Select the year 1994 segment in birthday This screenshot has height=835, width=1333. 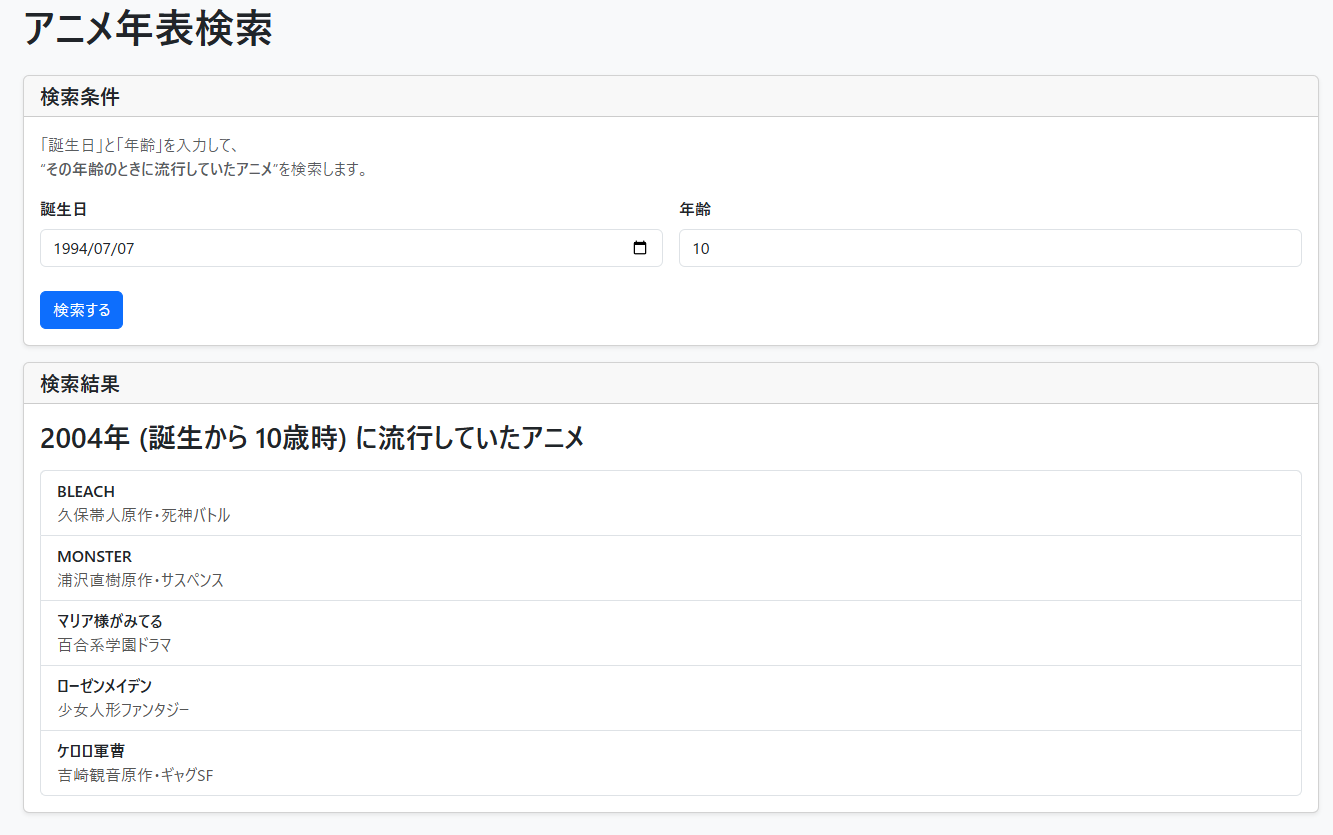[70, 248]
